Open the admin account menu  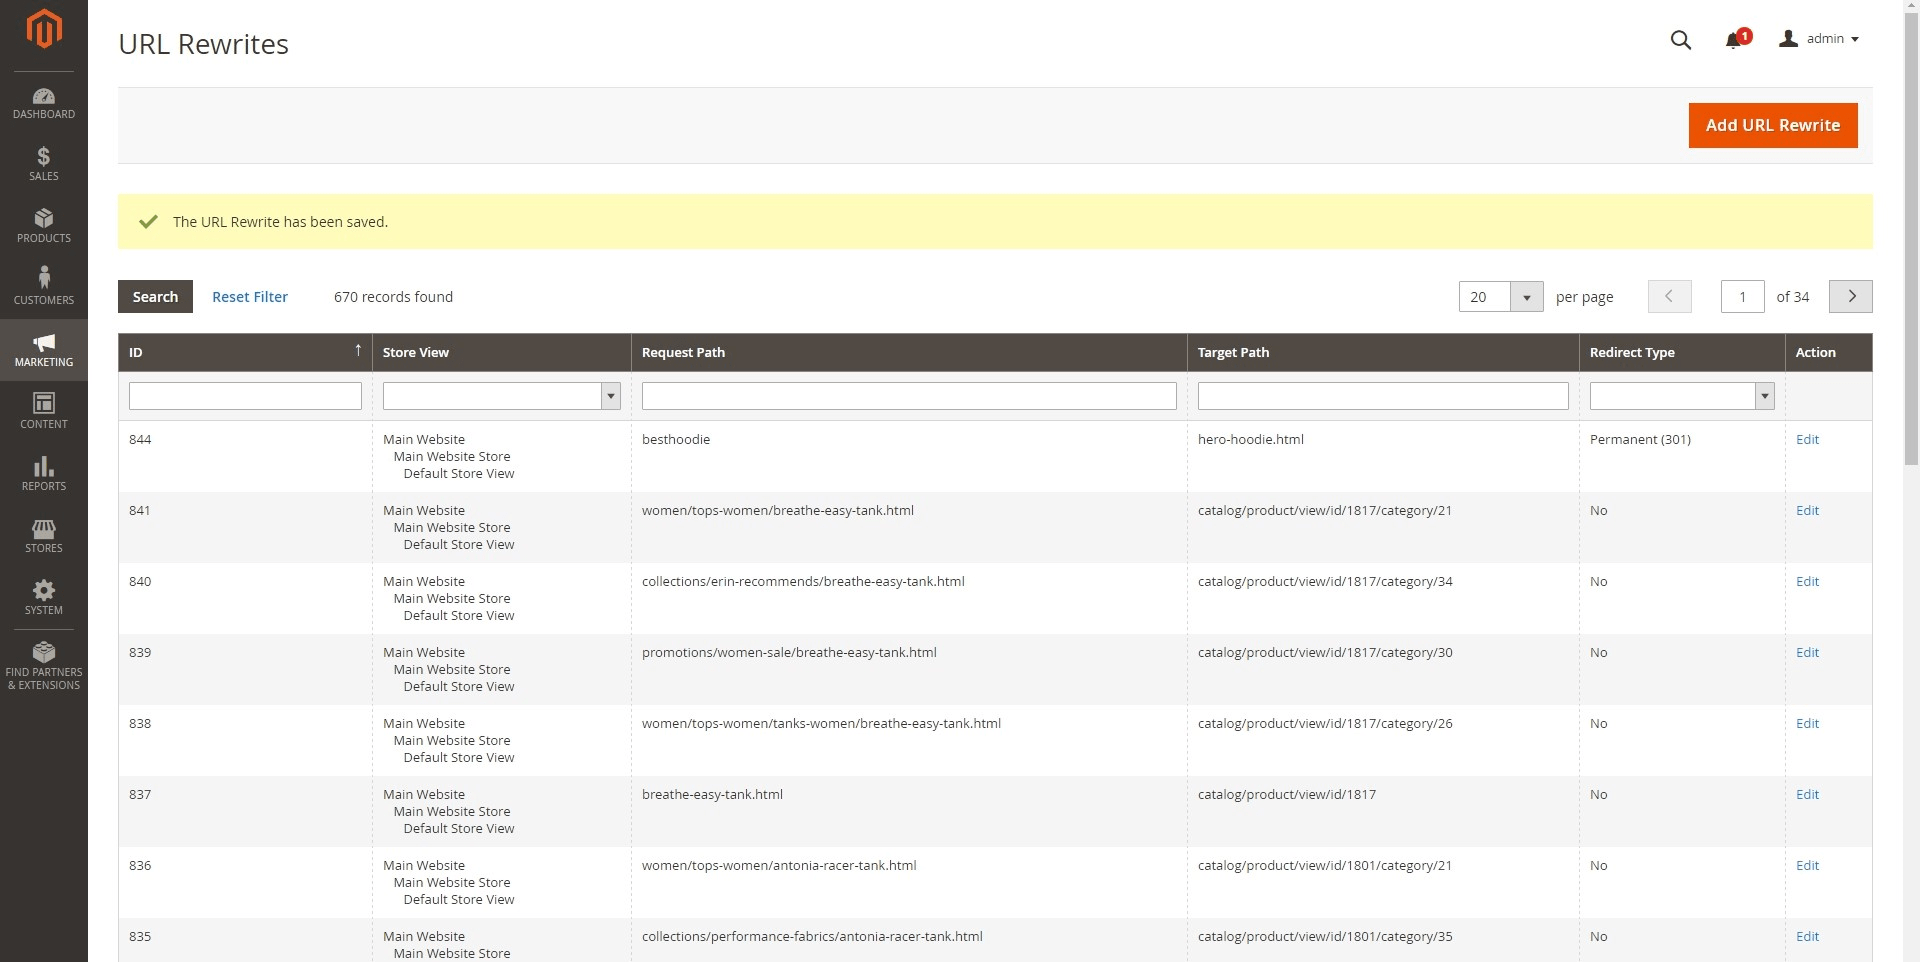[x=1820, y=39]
